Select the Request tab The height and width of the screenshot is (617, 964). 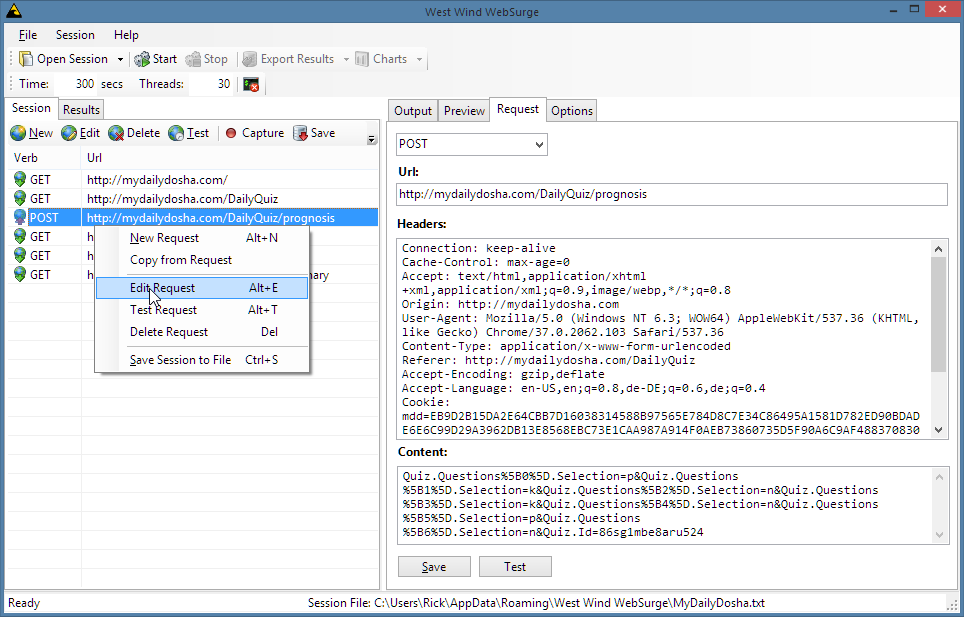pos(518,109)
